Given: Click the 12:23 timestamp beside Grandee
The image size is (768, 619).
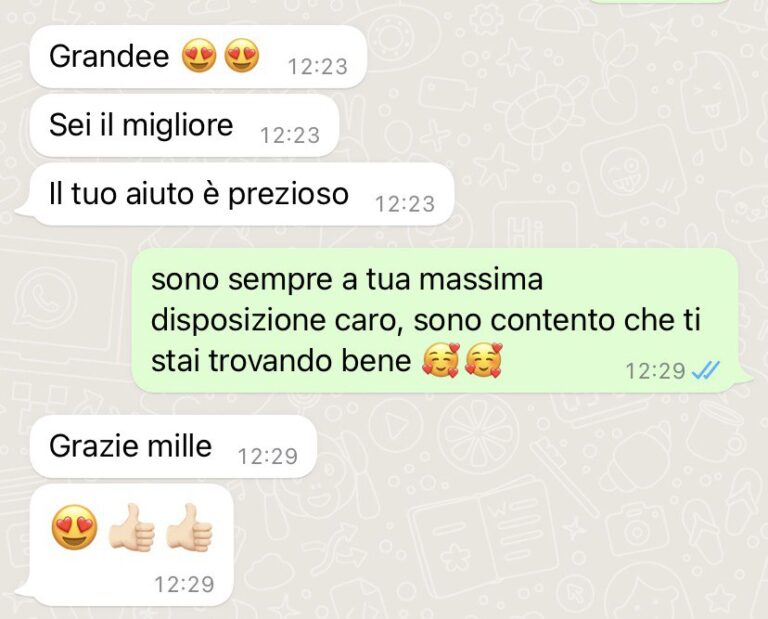Looking at the screenshot, I should (318, 67).
